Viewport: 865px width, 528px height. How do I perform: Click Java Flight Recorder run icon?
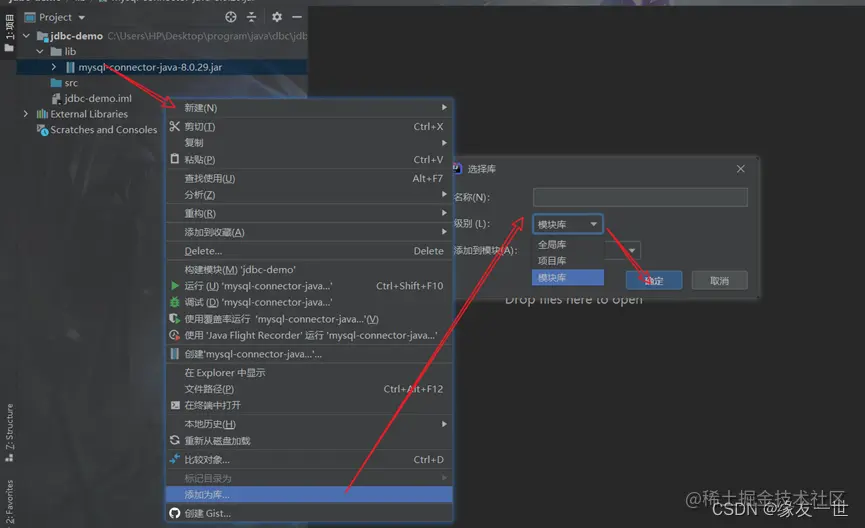[174, 335]
